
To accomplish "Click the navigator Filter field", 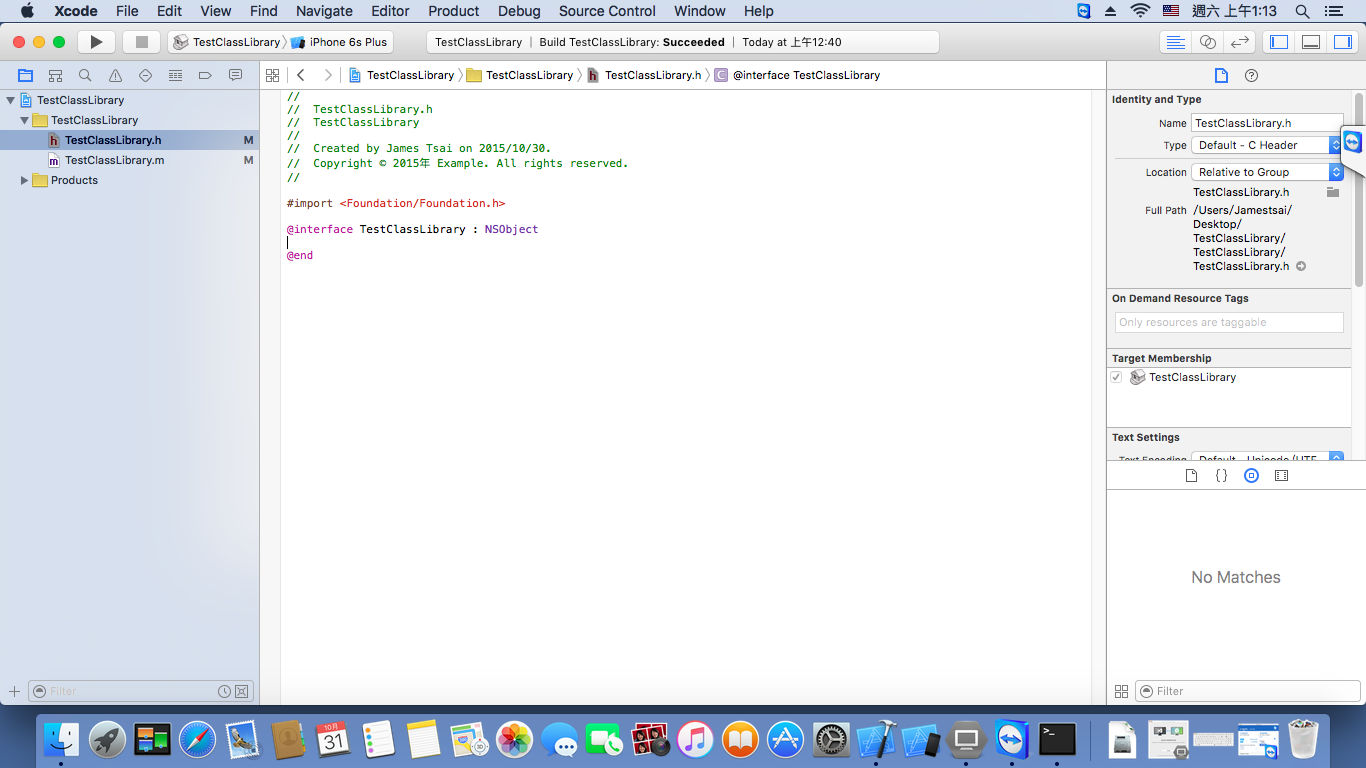I will [141, 691].
